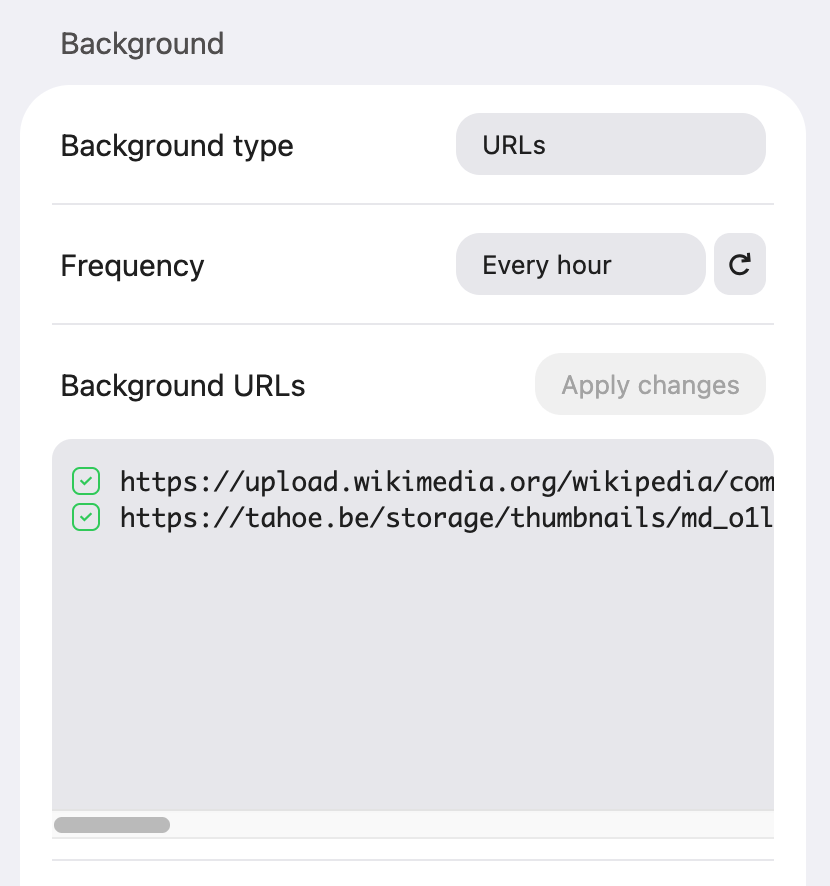The image size is (830, 886).
Task: Open the Frequency dropdown showing Every hour
Action: click(x=580, y=264)
